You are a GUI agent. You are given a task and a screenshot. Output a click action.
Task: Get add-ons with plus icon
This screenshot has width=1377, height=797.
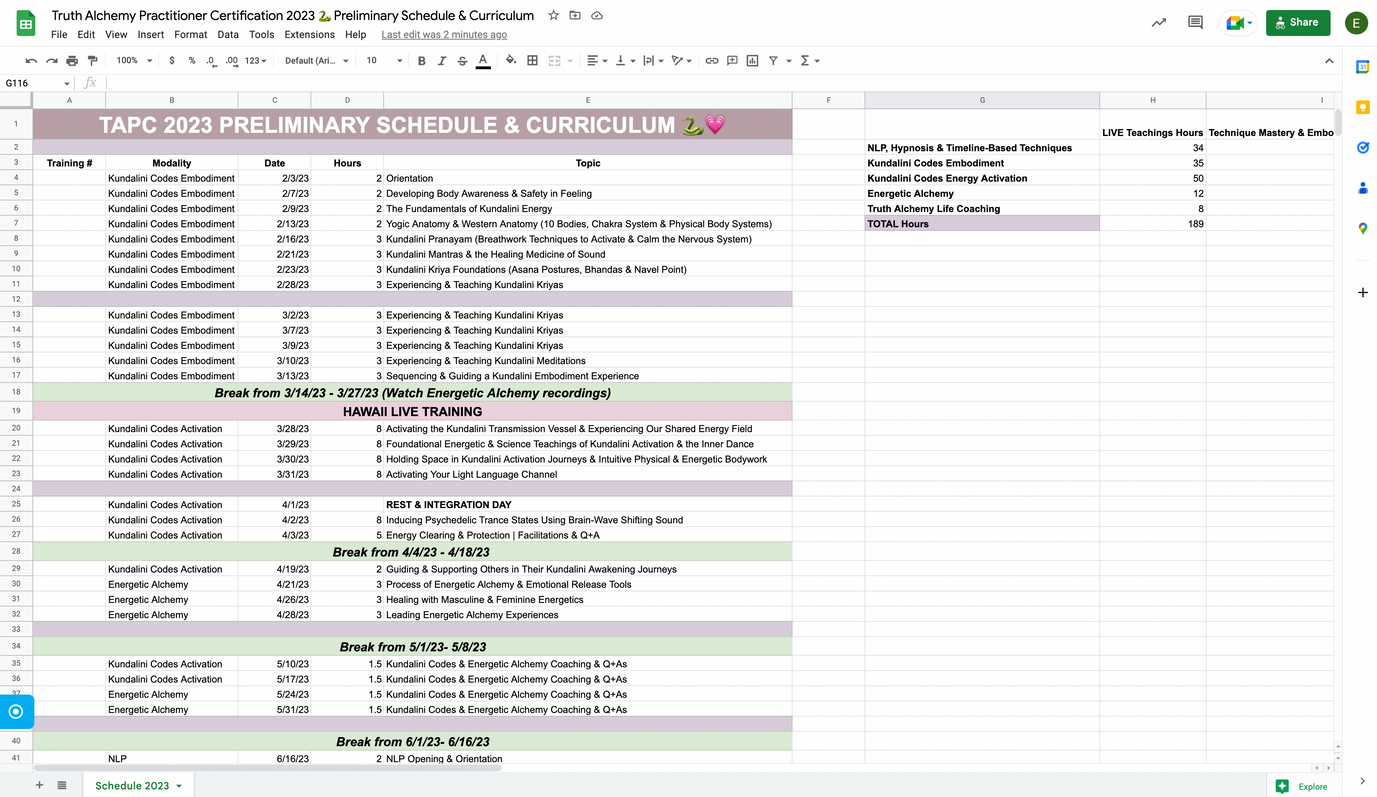(1362, 292)
